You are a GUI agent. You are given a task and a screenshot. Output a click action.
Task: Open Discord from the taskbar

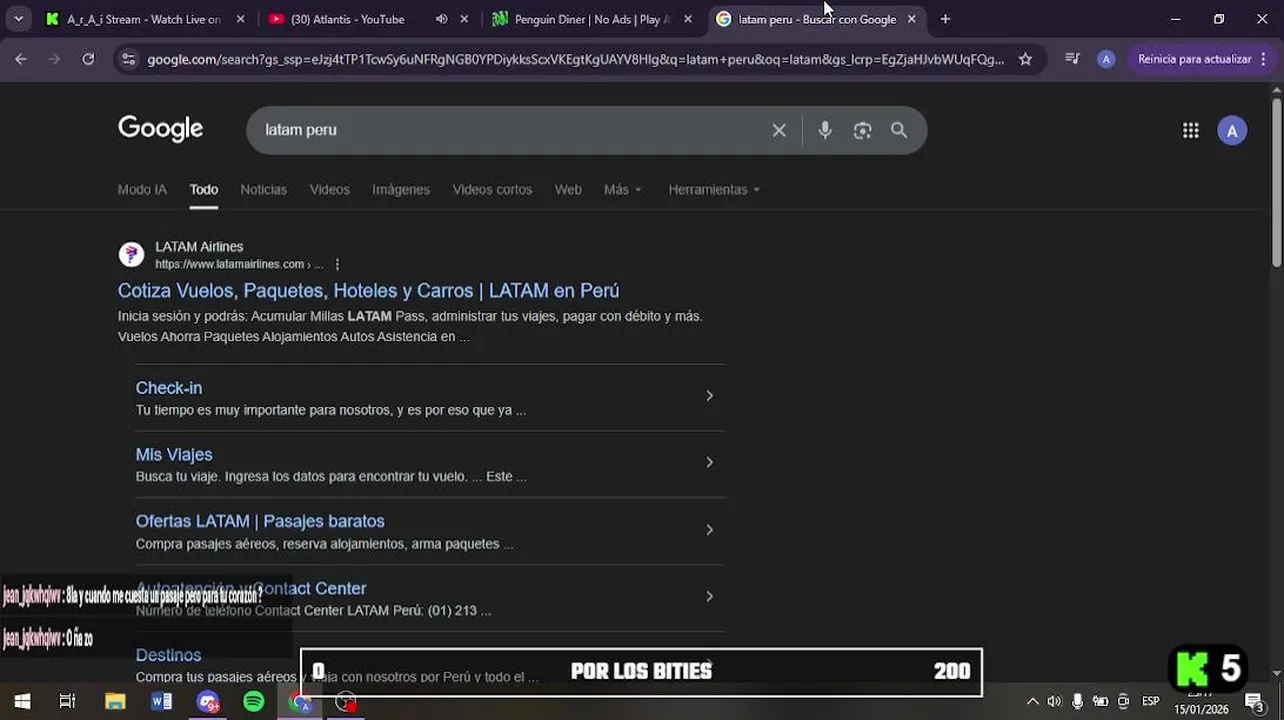[x=208, y=701]
